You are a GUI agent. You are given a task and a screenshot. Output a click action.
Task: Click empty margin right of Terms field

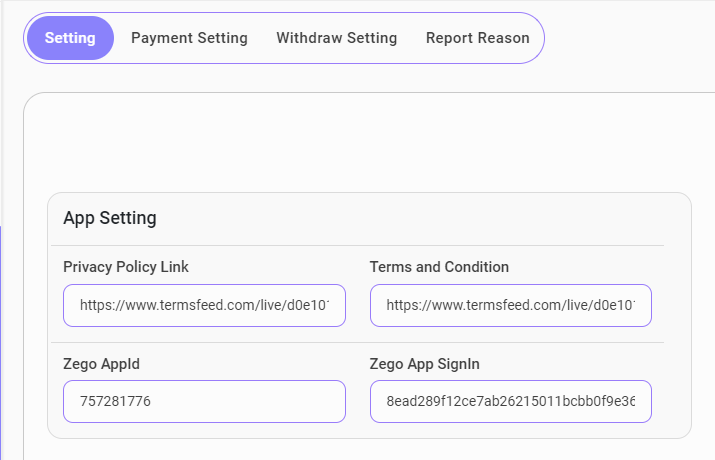[671, 305]
